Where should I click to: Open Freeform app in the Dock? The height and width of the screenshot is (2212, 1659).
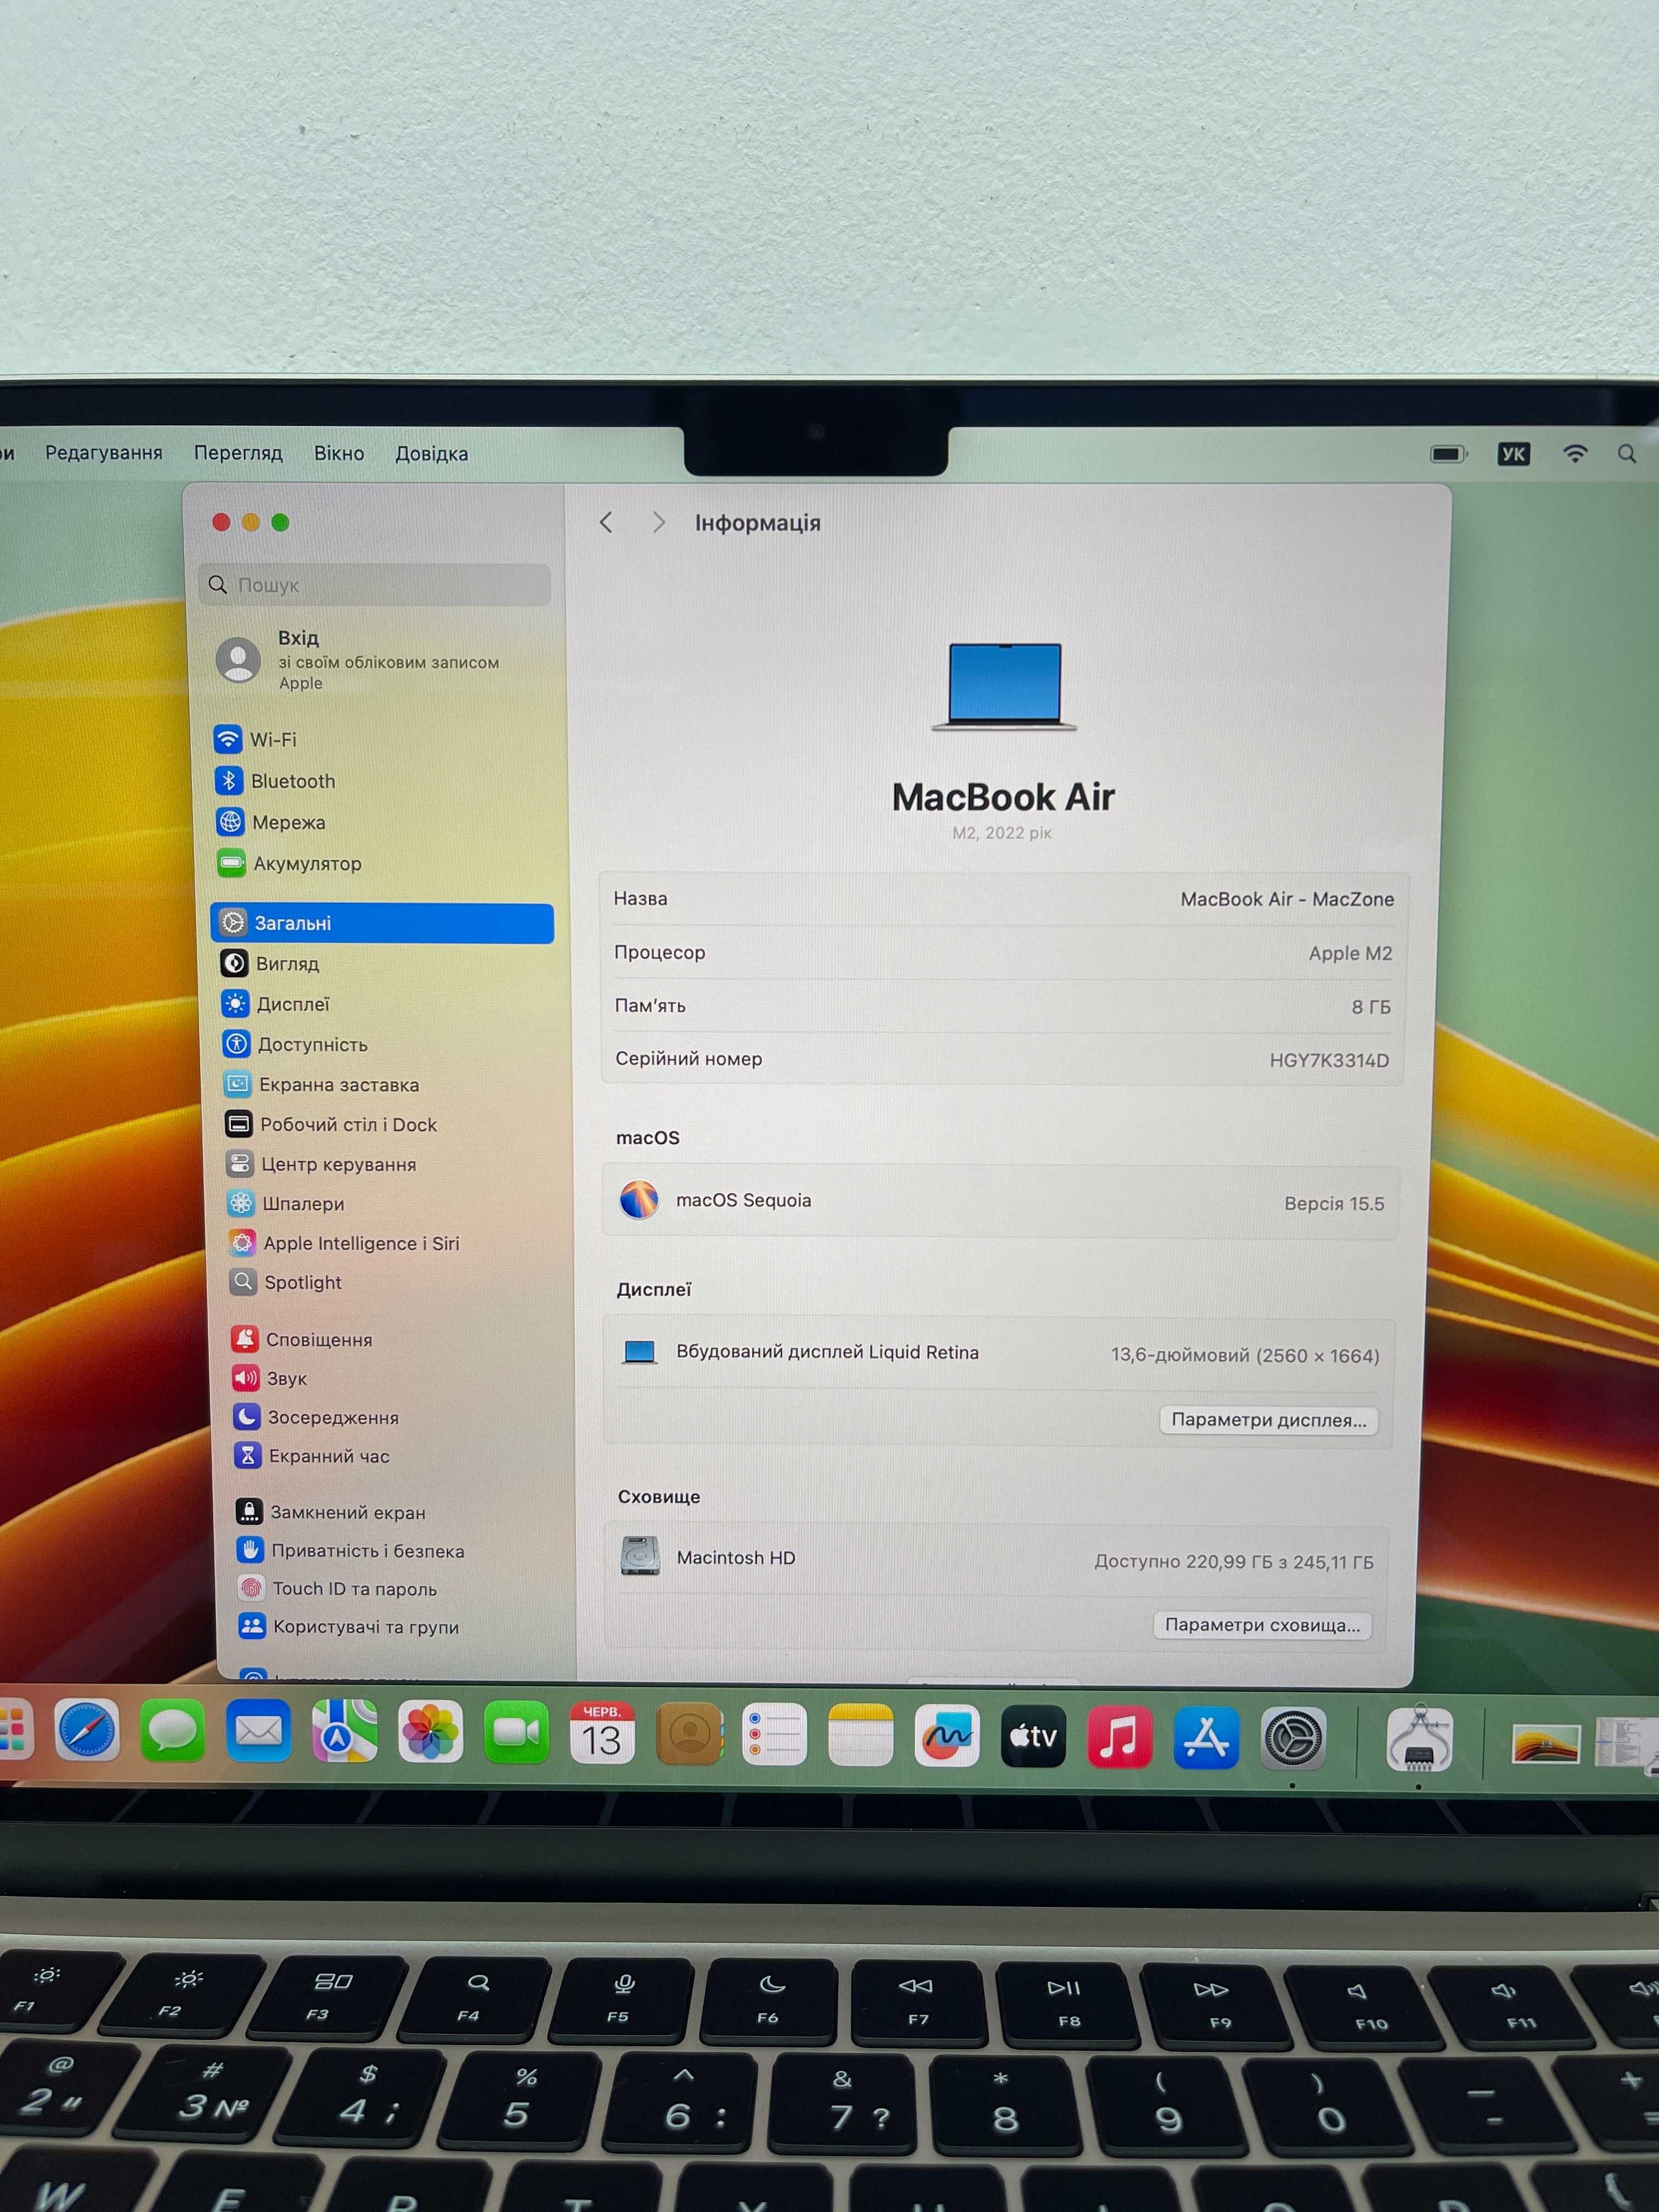pos(947,1736)
